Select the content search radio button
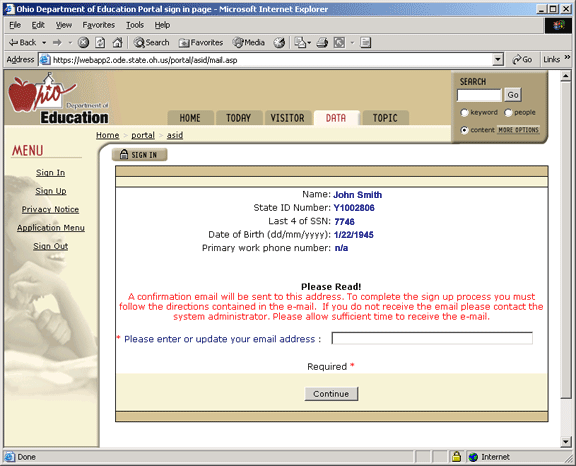576x466 pixels. pos(464,130)
